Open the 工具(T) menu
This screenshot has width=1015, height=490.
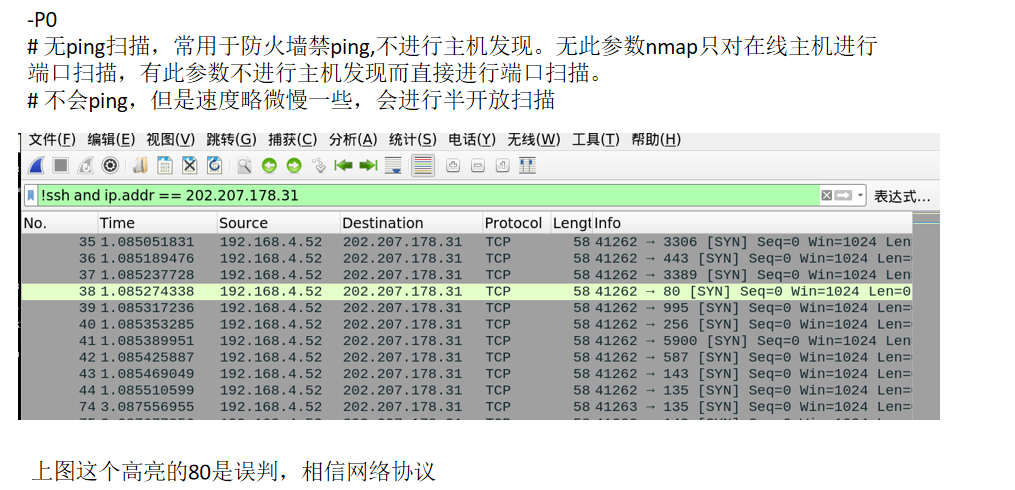(596, 140)
